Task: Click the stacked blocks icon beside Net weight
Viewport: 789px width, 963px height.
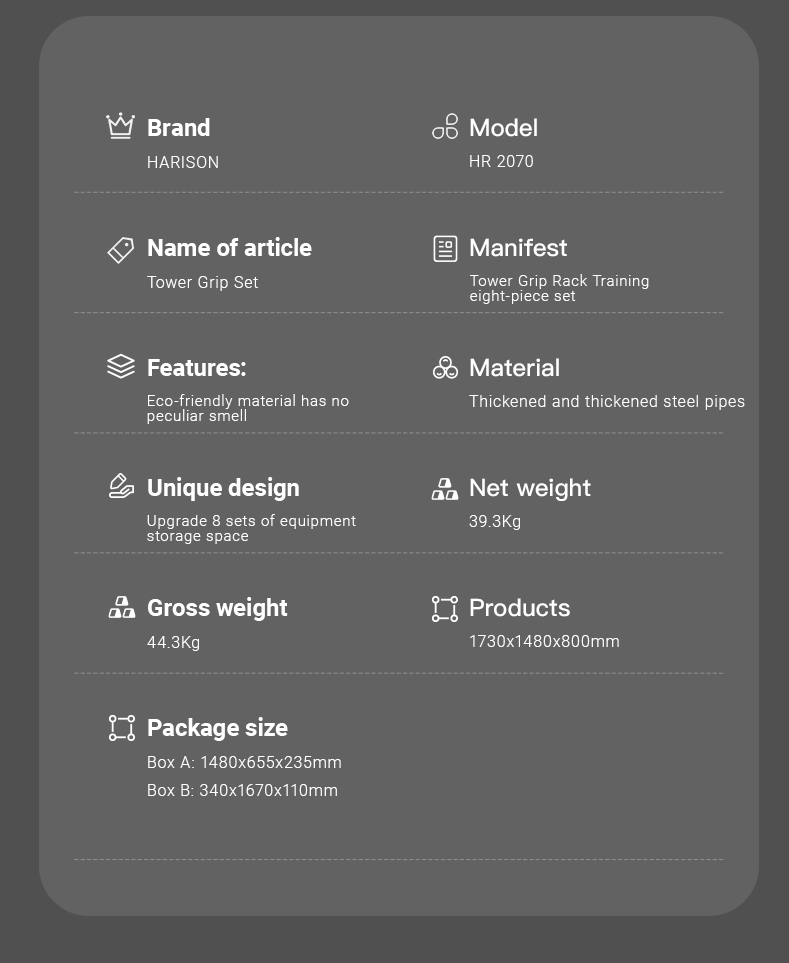Action: click(x=445, y=489)
